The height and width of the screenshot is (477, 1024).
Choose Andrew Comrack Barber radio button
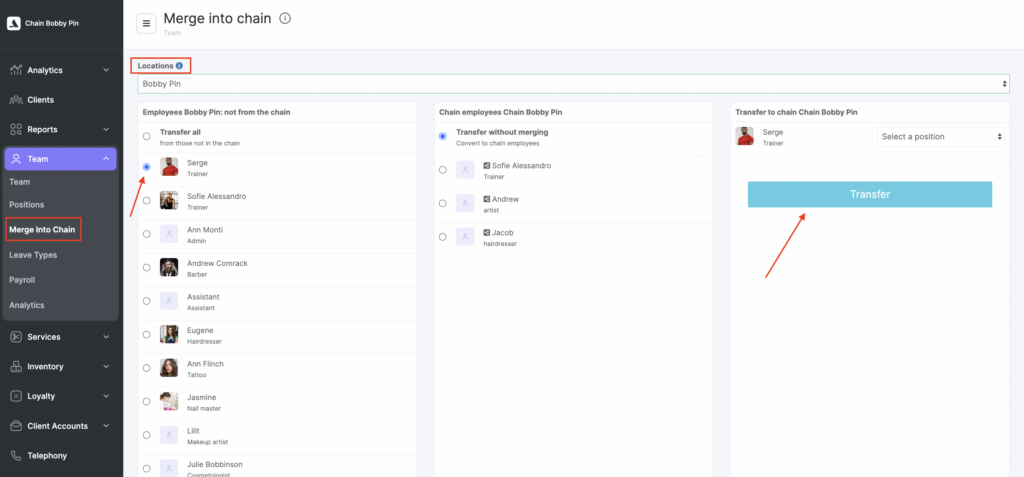147,267
